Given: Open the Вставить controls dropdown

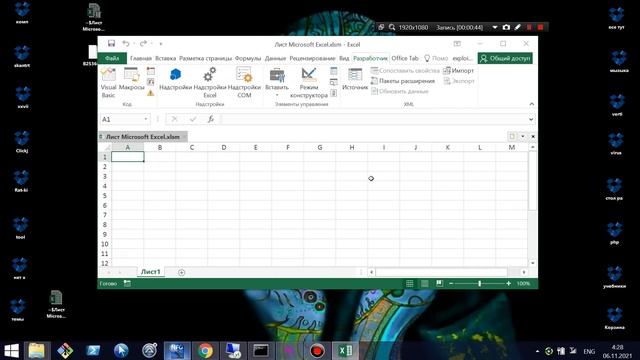Looking at the screenshot, I should point(277,83).
